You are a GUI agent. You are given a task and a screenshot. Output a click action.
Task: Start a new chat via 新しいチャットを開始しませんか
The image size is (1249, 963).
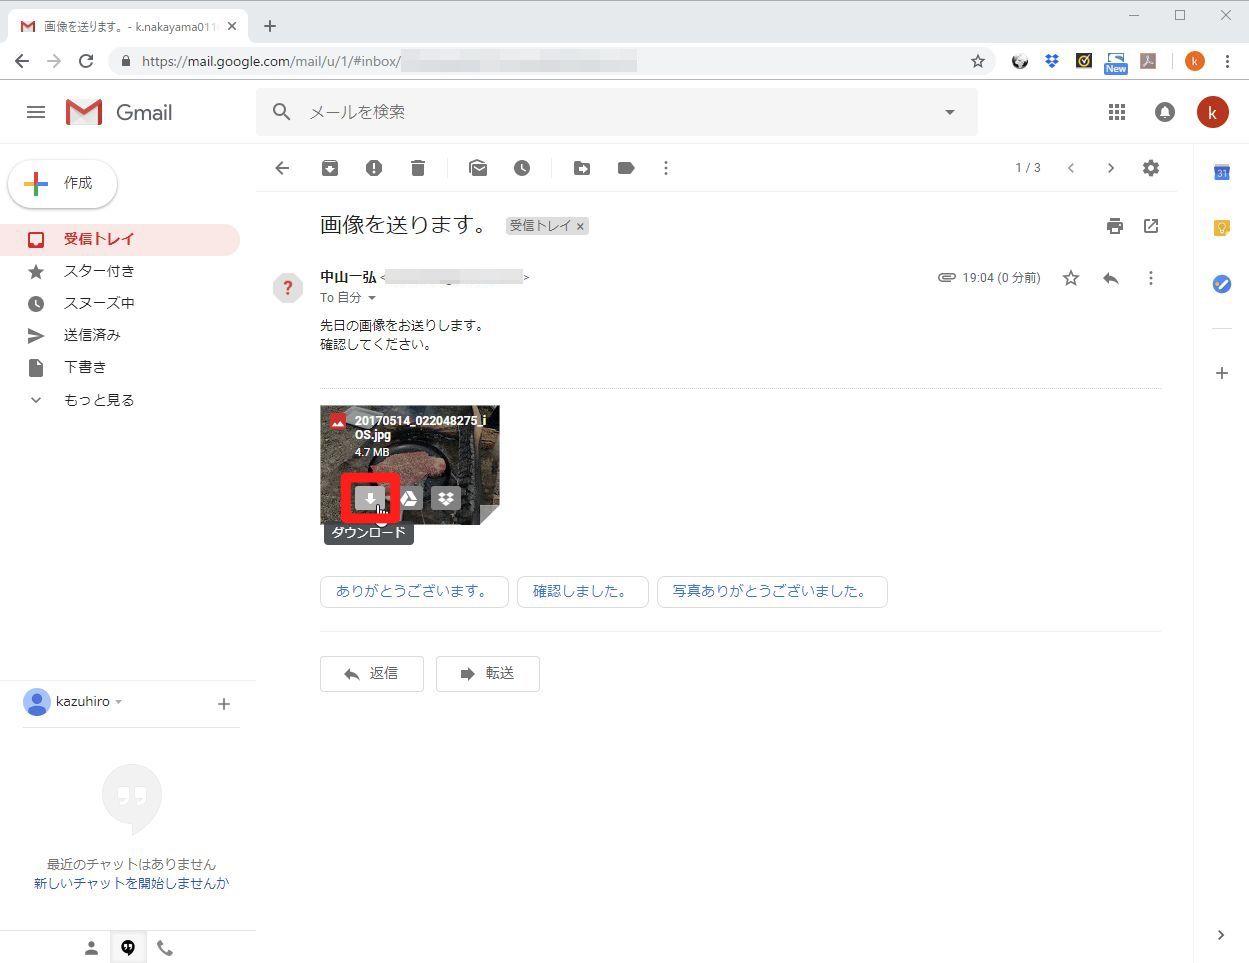(131, 883)
